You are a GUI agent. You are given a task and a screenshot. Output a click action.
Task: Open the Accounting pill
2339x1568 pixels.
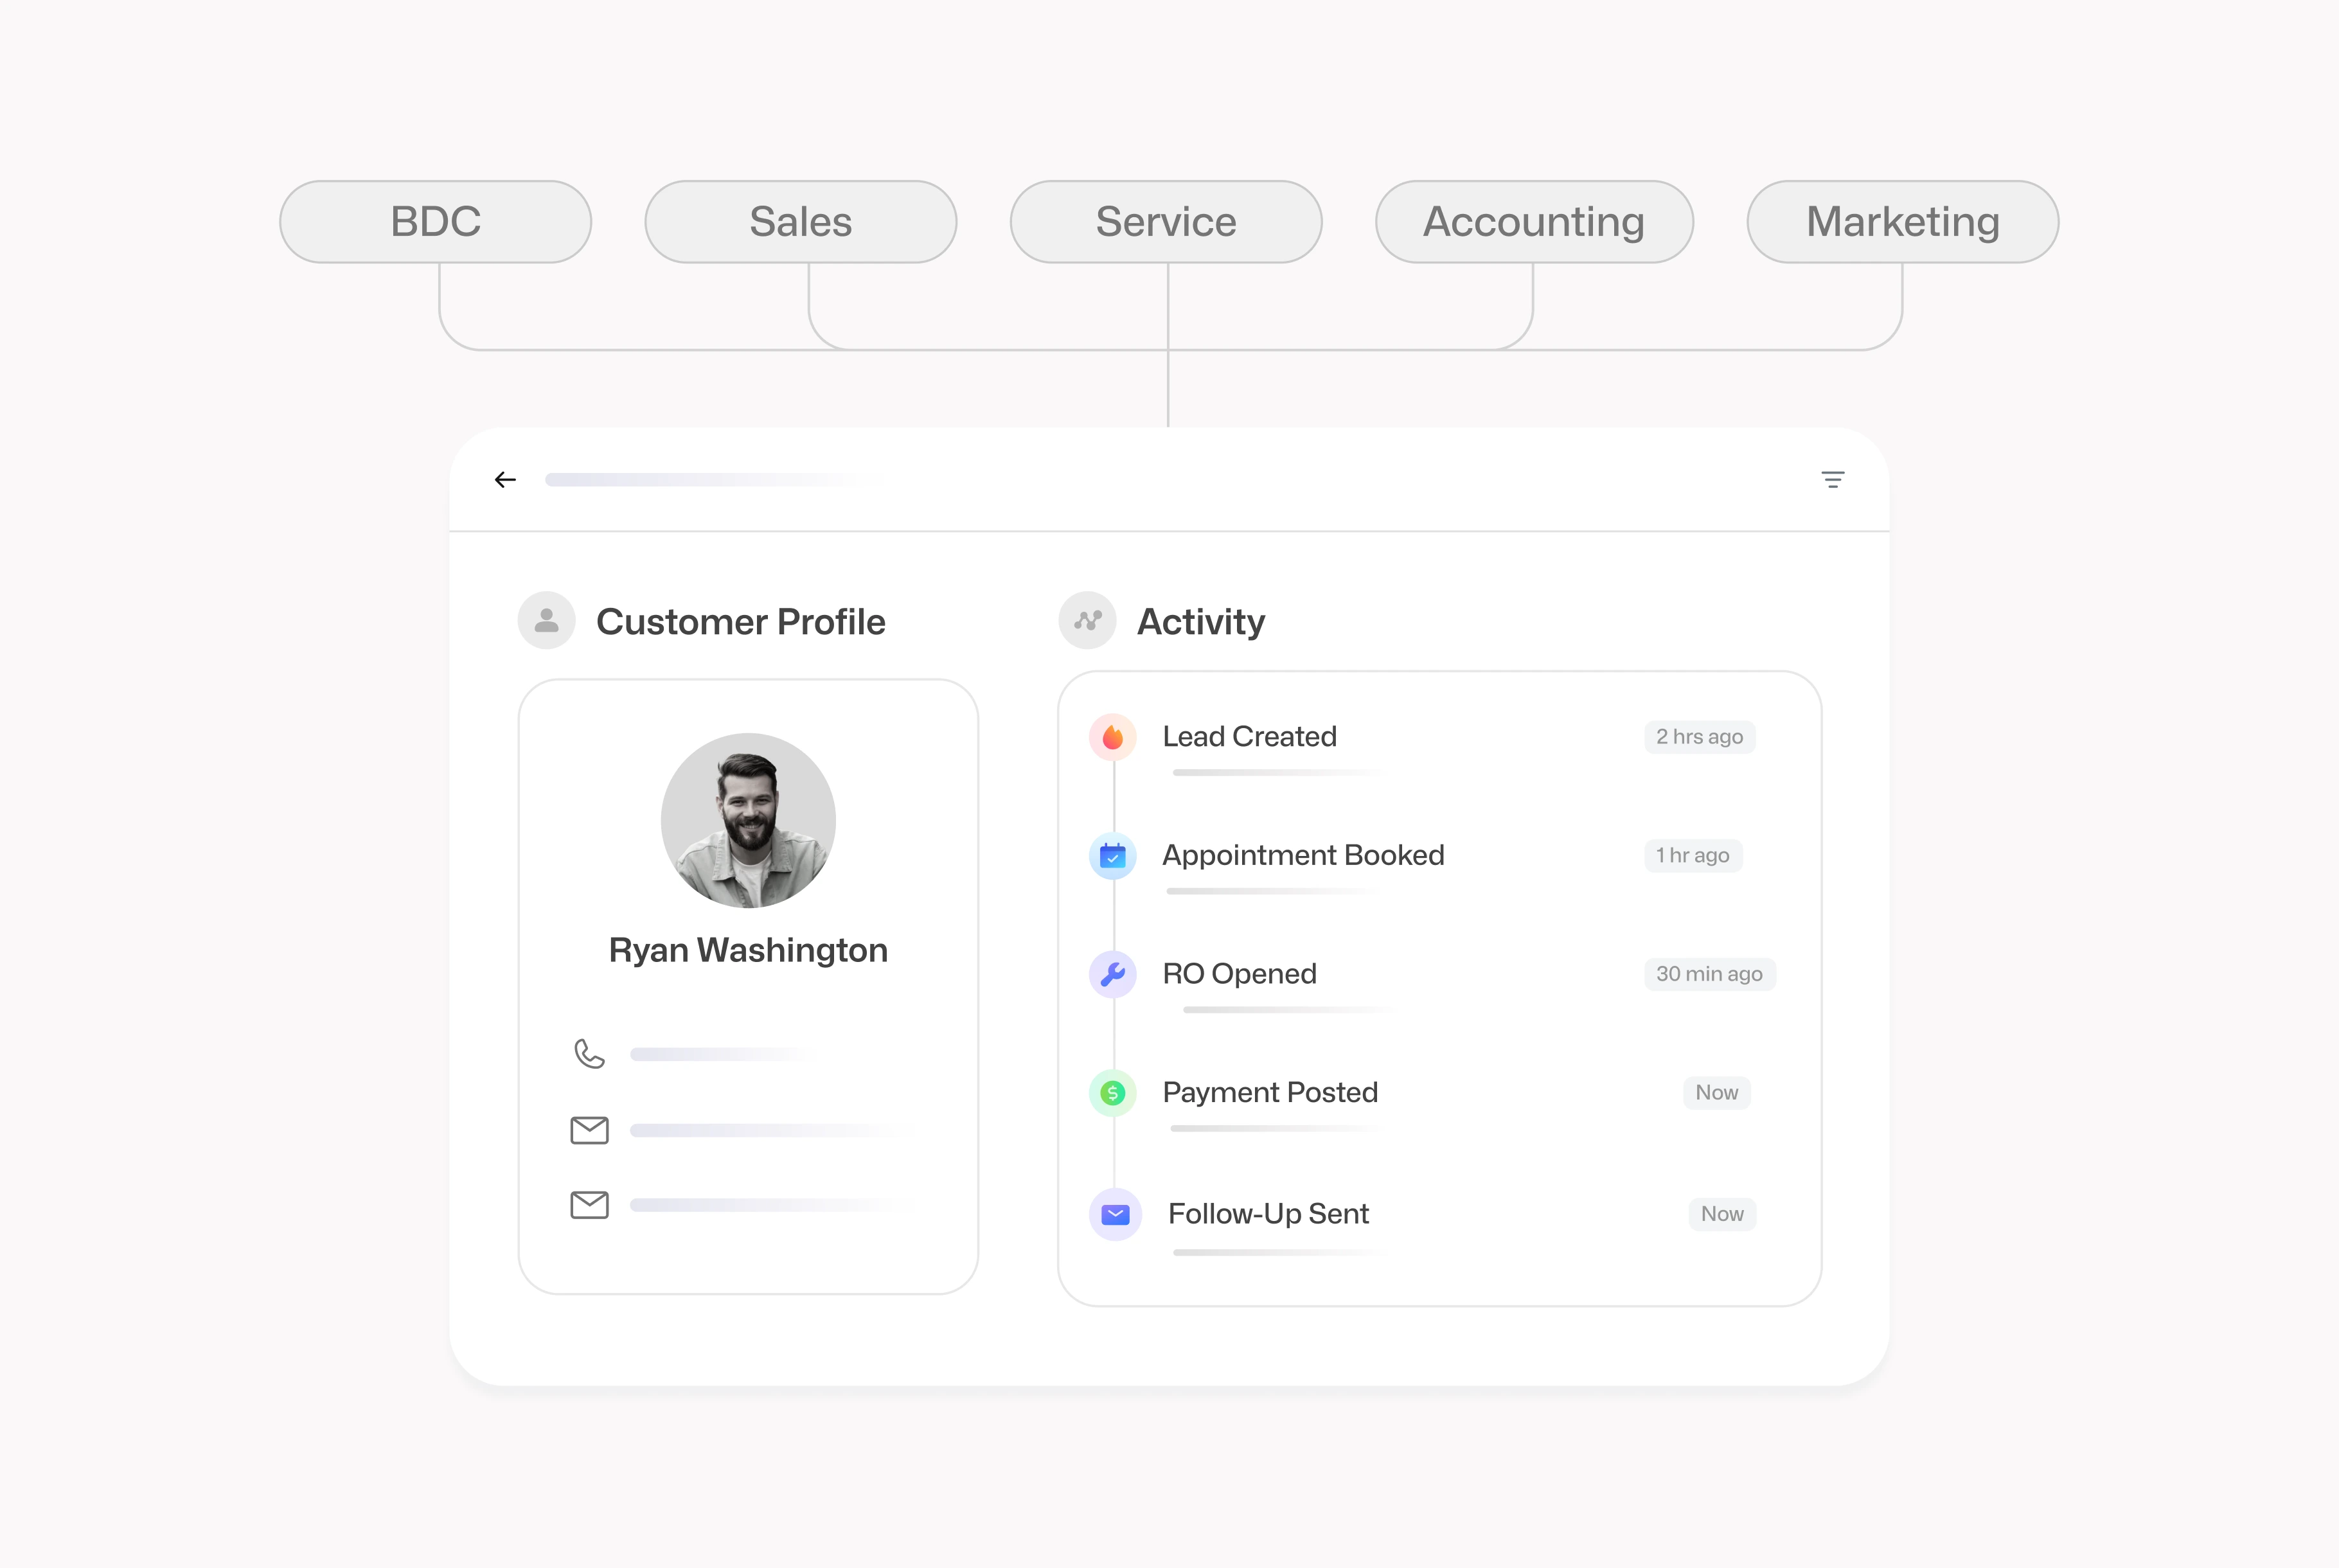click(1533, 222)
